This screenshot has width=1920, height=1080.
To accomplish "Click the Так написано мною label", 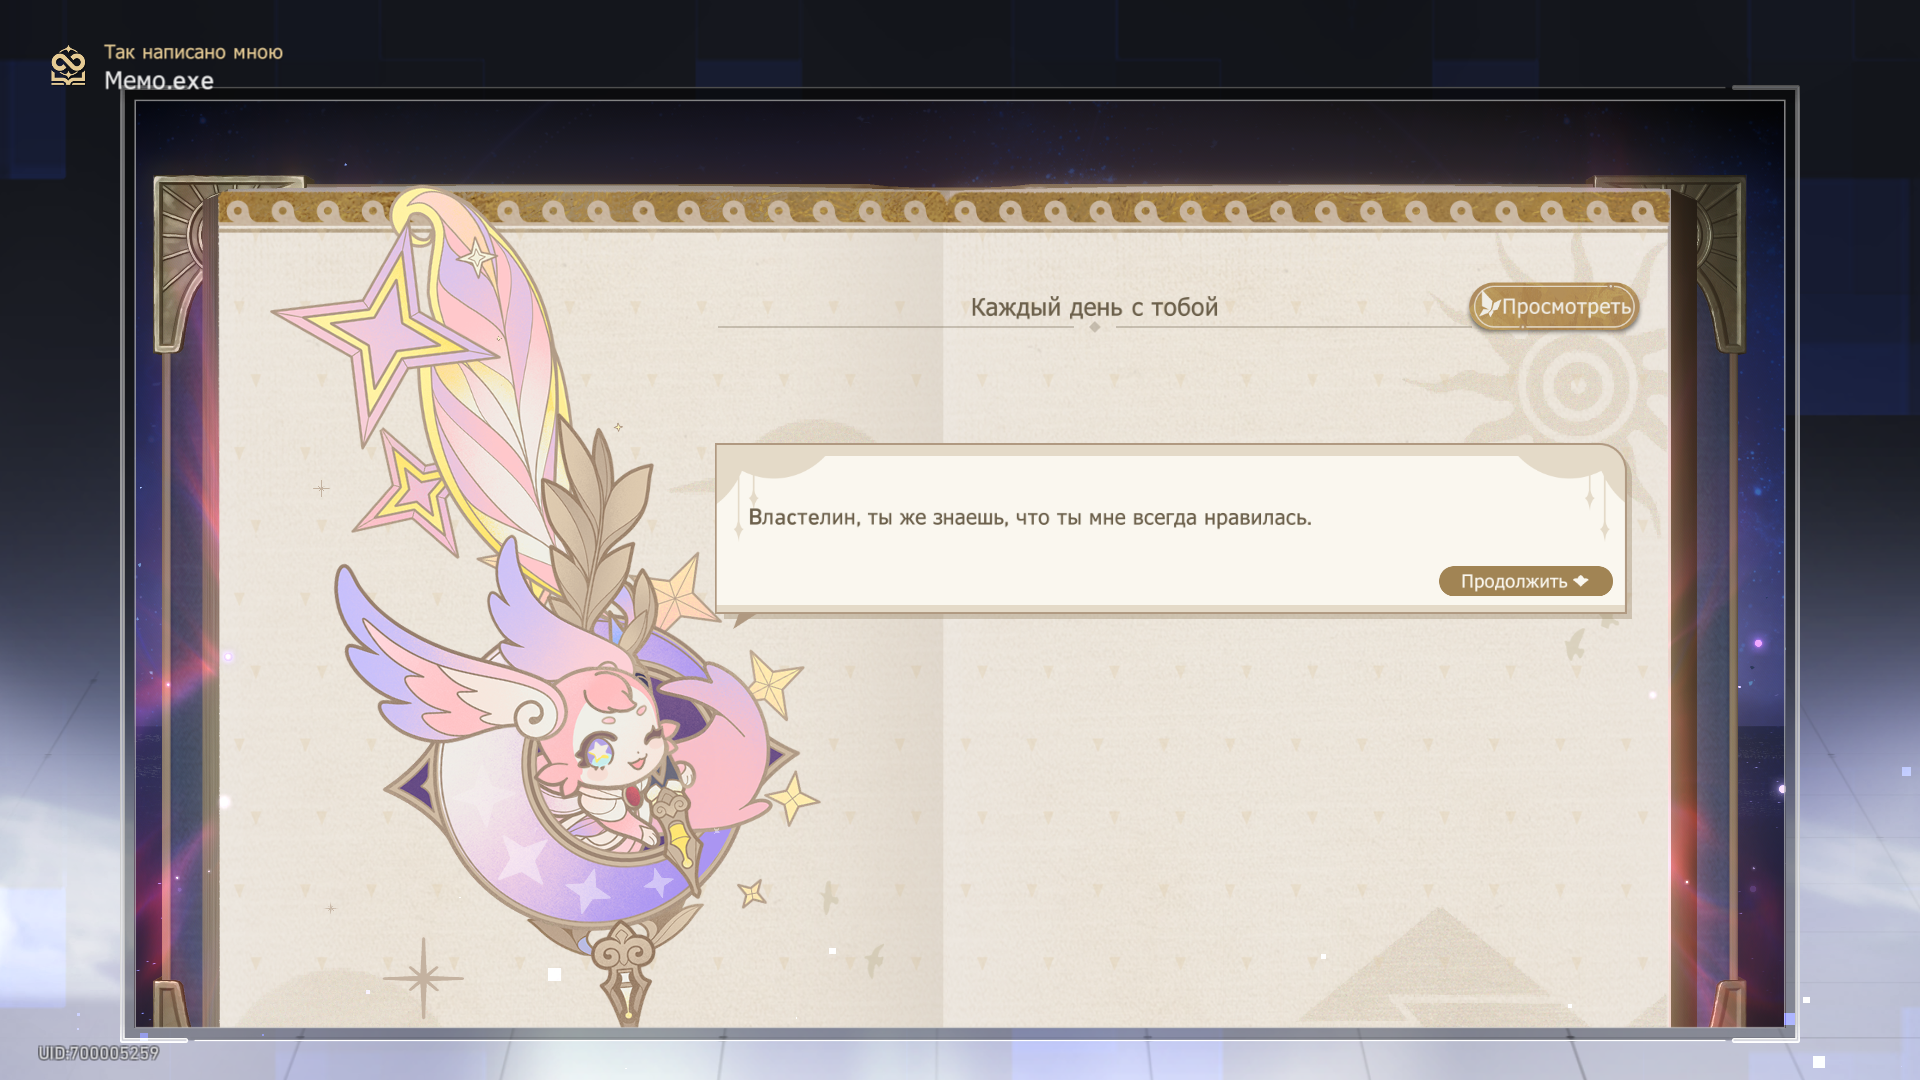I will coord(193,52).
